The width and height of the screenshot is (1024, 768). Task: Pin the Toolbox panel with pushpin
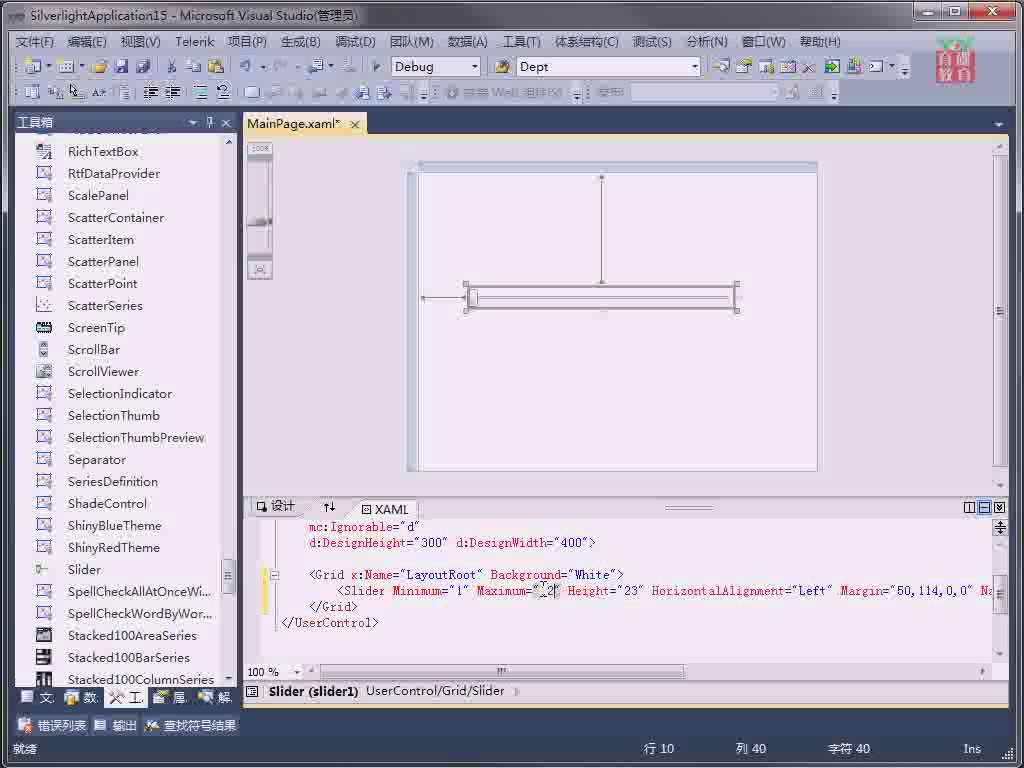point(210,122)
